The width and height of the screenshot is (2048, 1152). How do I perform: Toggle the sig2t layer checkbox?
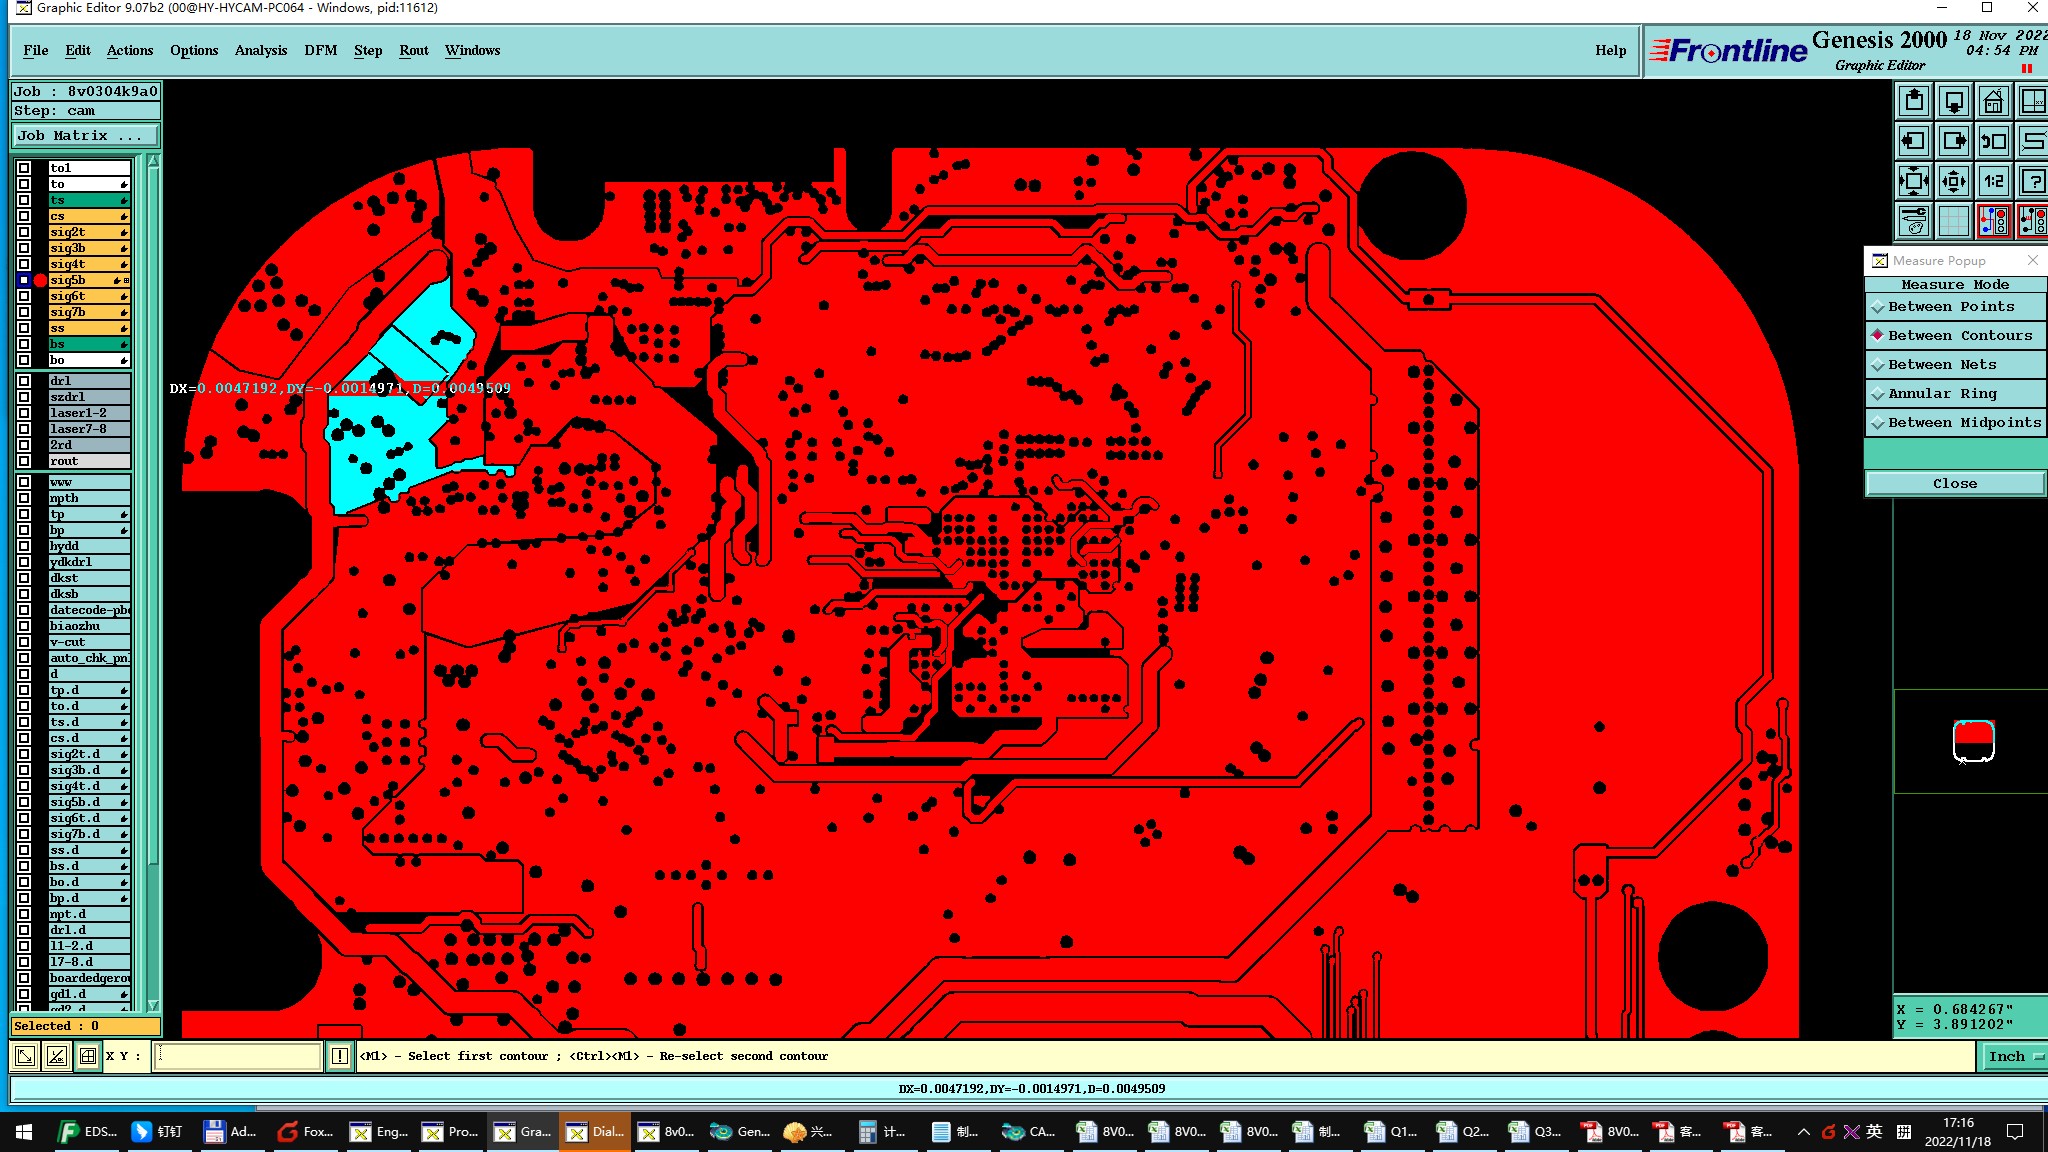tap(24, 232)
